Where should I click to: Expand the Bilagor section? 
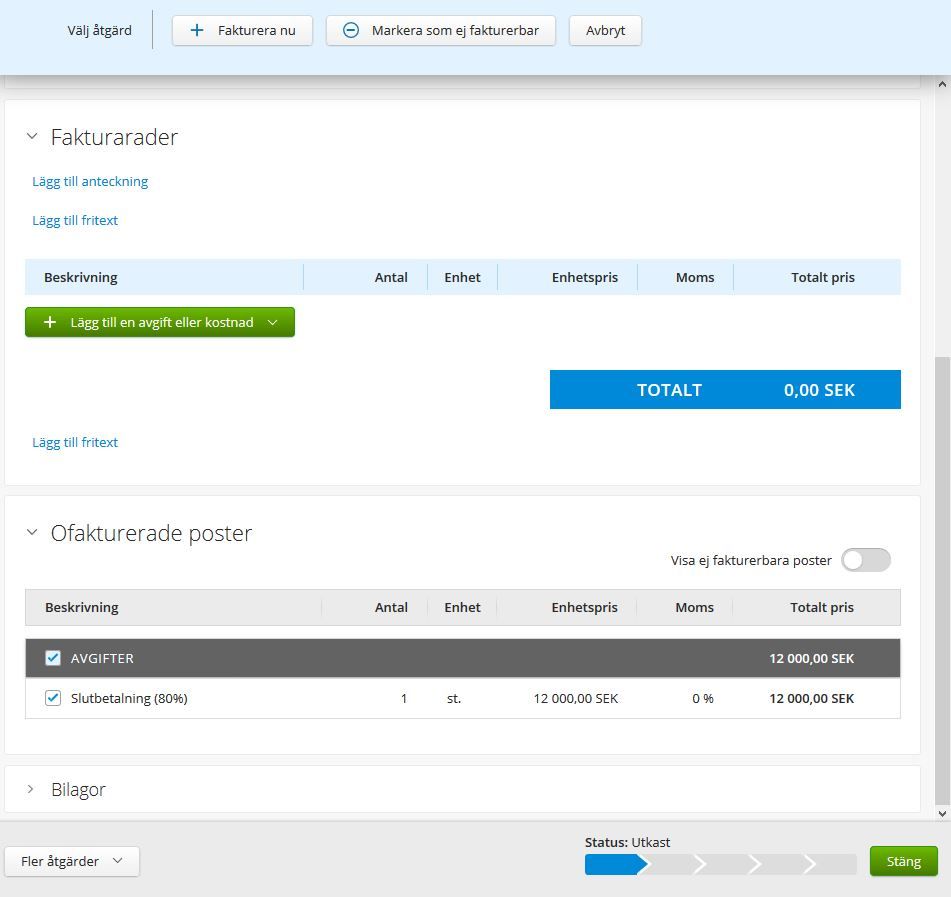tap(30, 789)
